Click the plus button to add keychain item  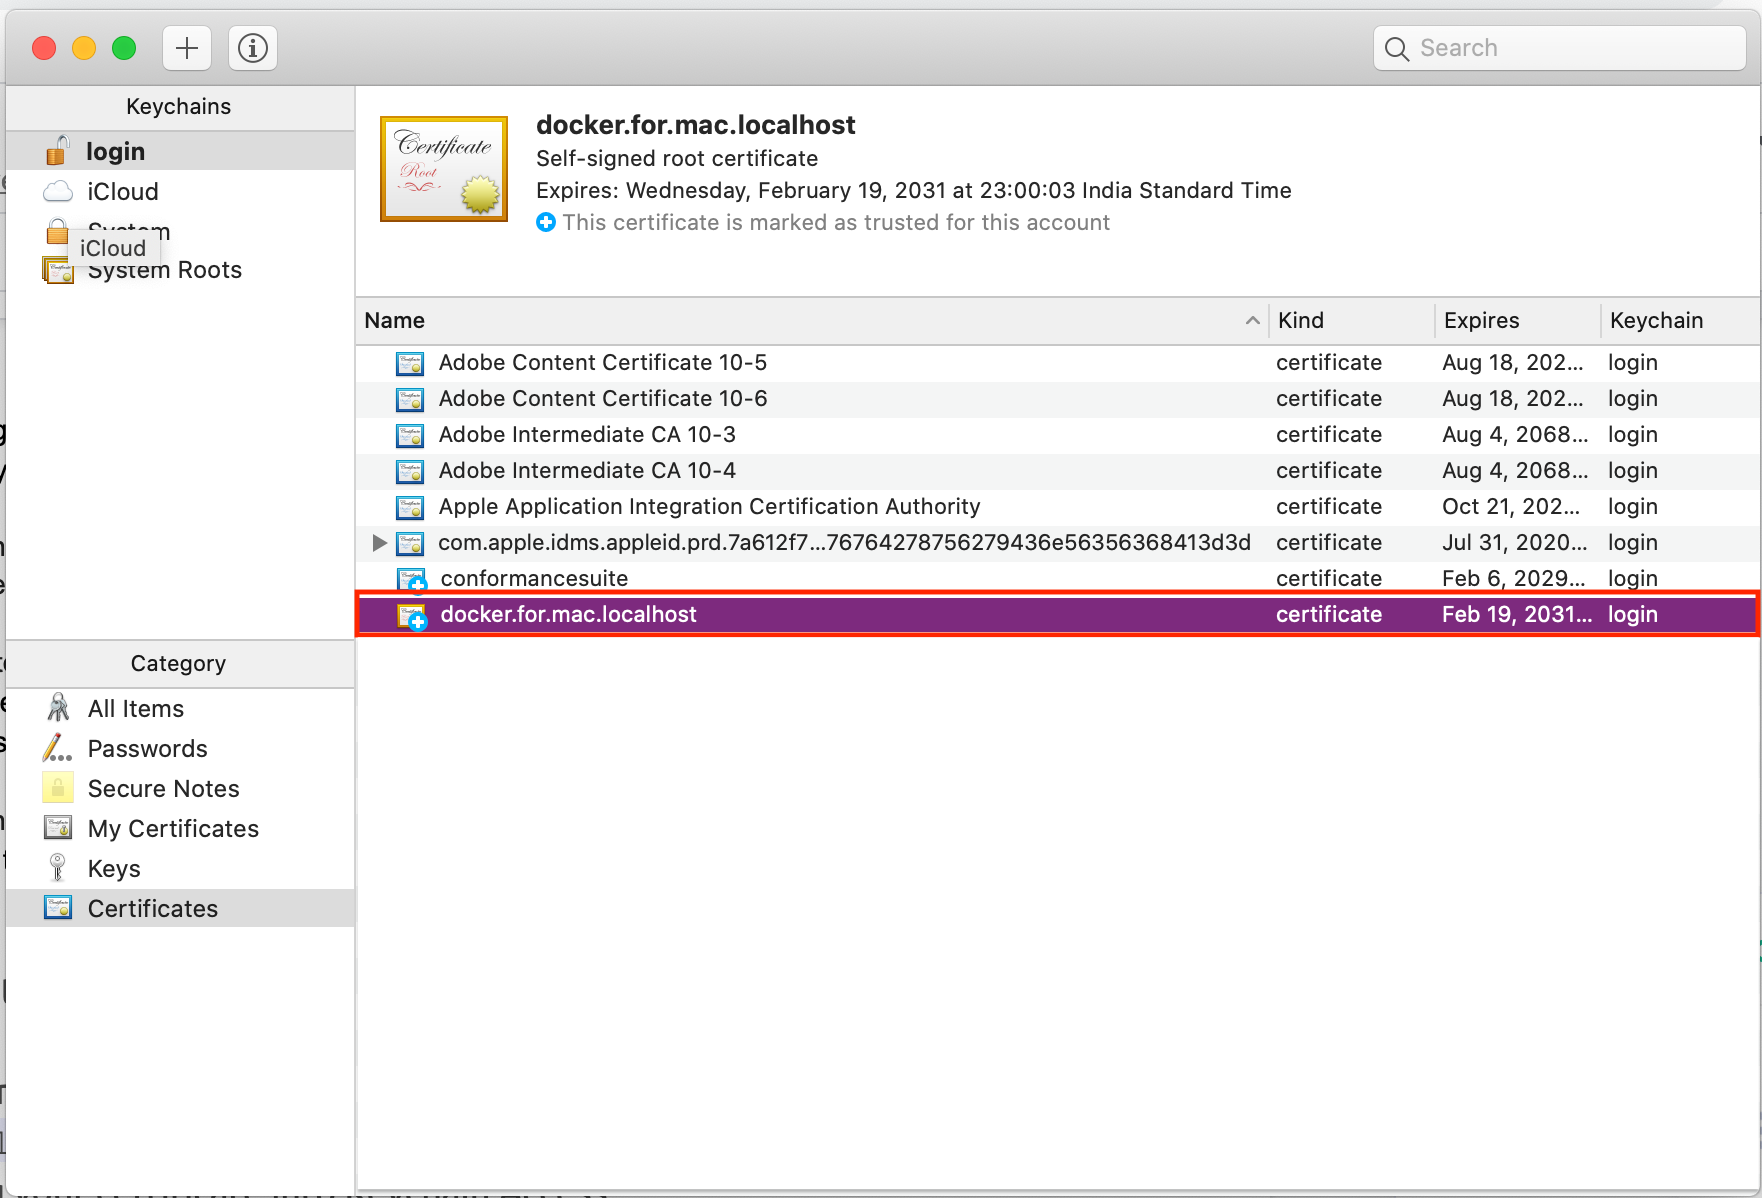tap(187, 48)
